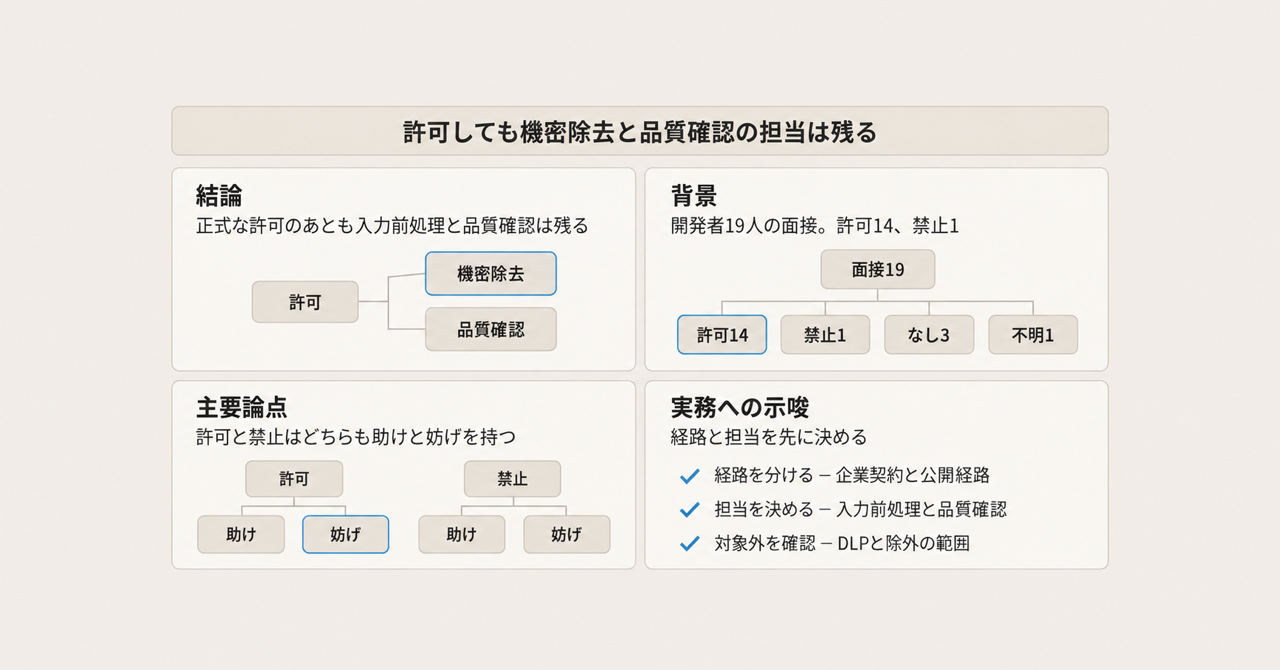Select the highlighted 妨げ node under 許可
The width and height of the screenshot is (1280, 670).
(x=345, y=535)
